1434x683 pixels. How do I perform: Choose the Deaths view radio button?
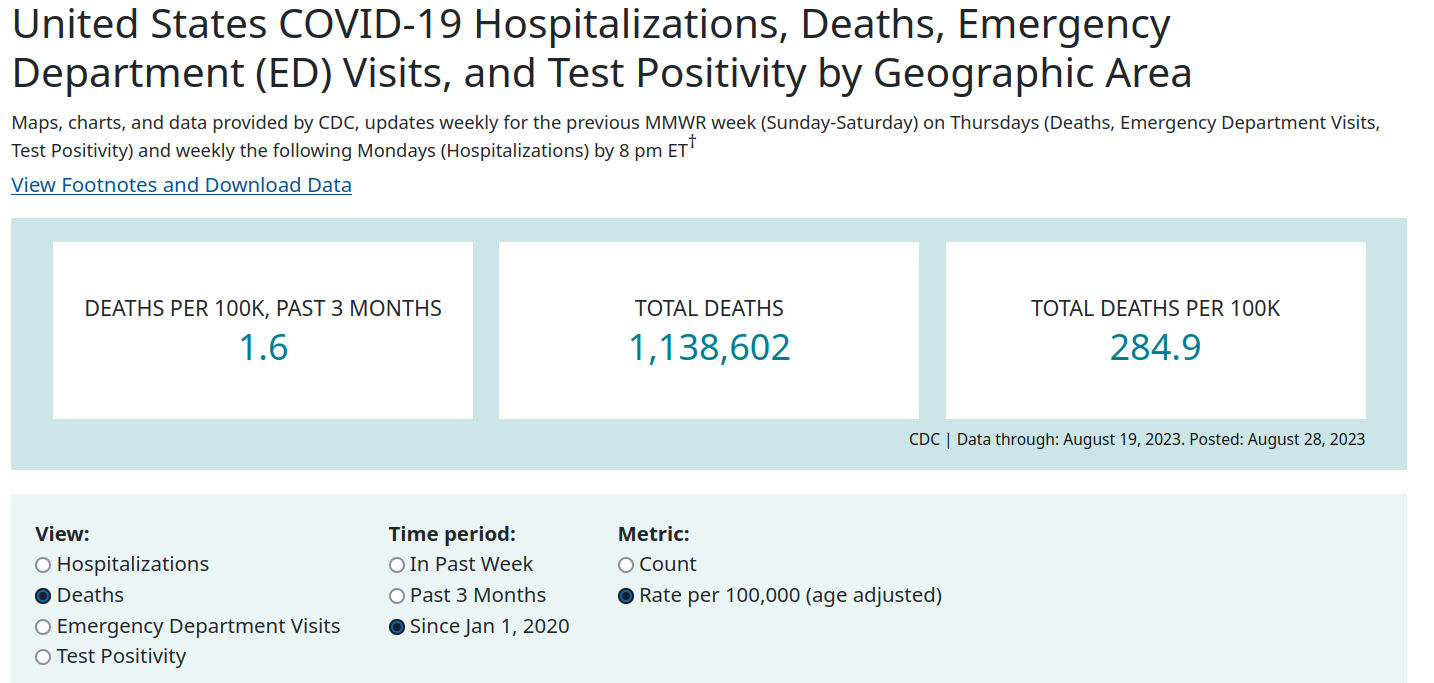[43, 596]
